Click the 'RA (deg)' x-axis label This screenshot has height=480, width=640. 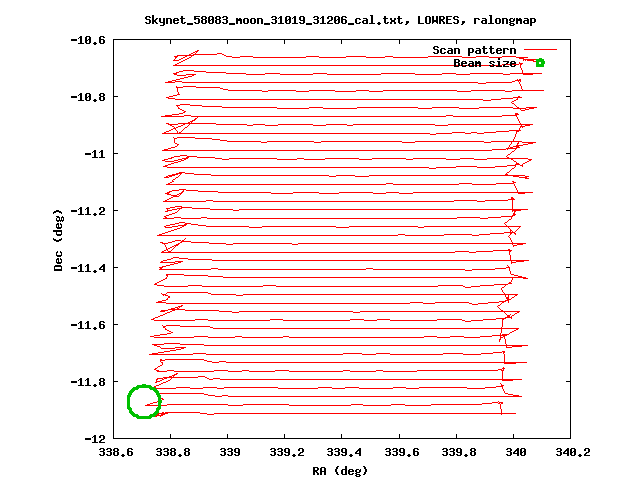click(x=340, y=471)
